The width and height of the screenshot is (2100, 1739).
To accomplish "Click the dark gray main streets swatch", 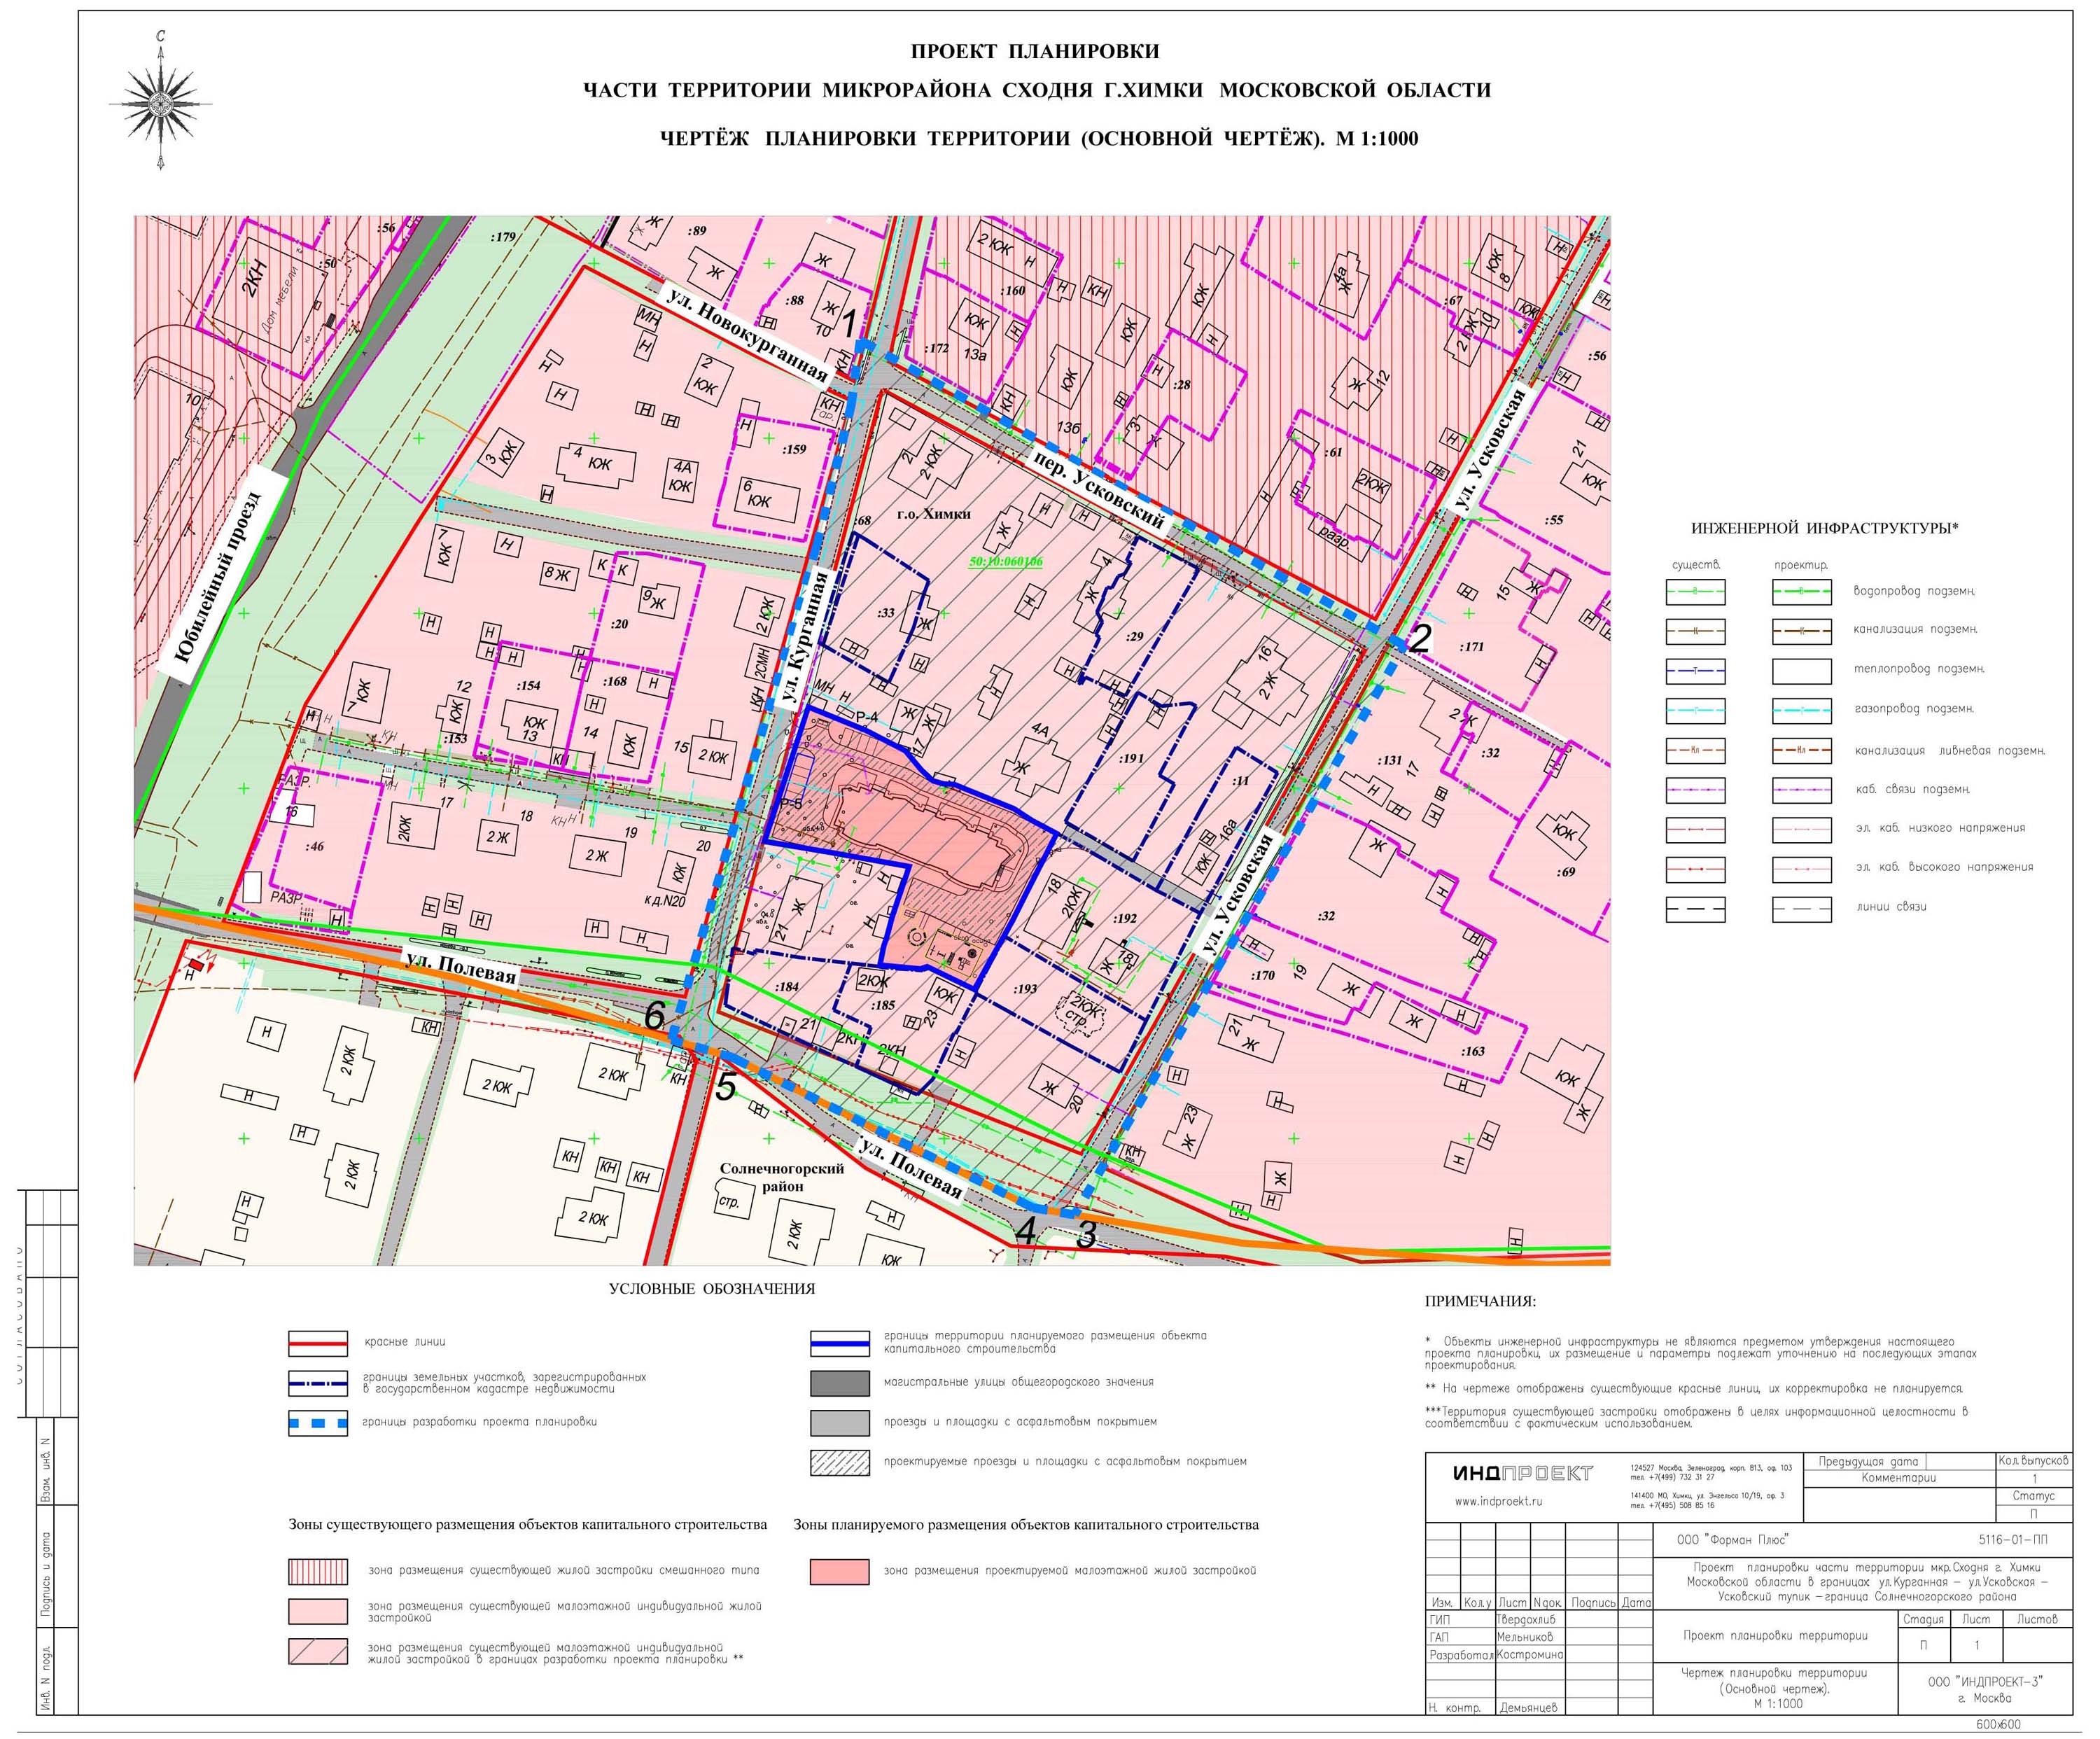I will coord(840,1383).
